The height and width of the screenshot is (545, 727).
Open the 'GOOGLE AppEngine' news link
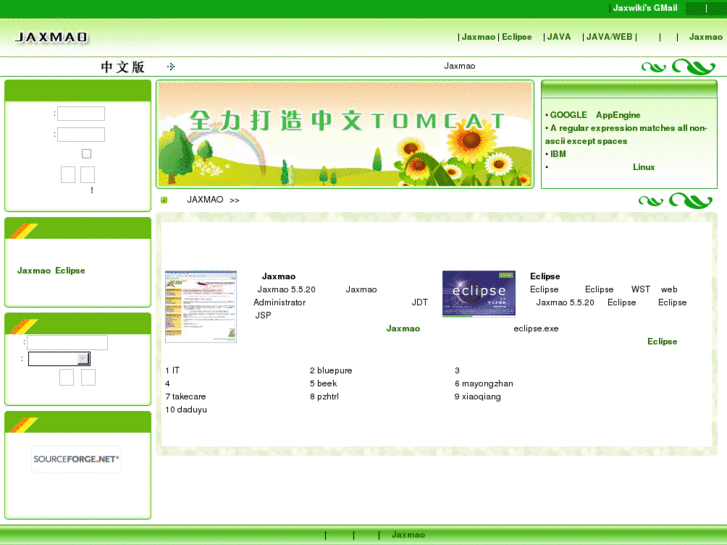(595, 115)
